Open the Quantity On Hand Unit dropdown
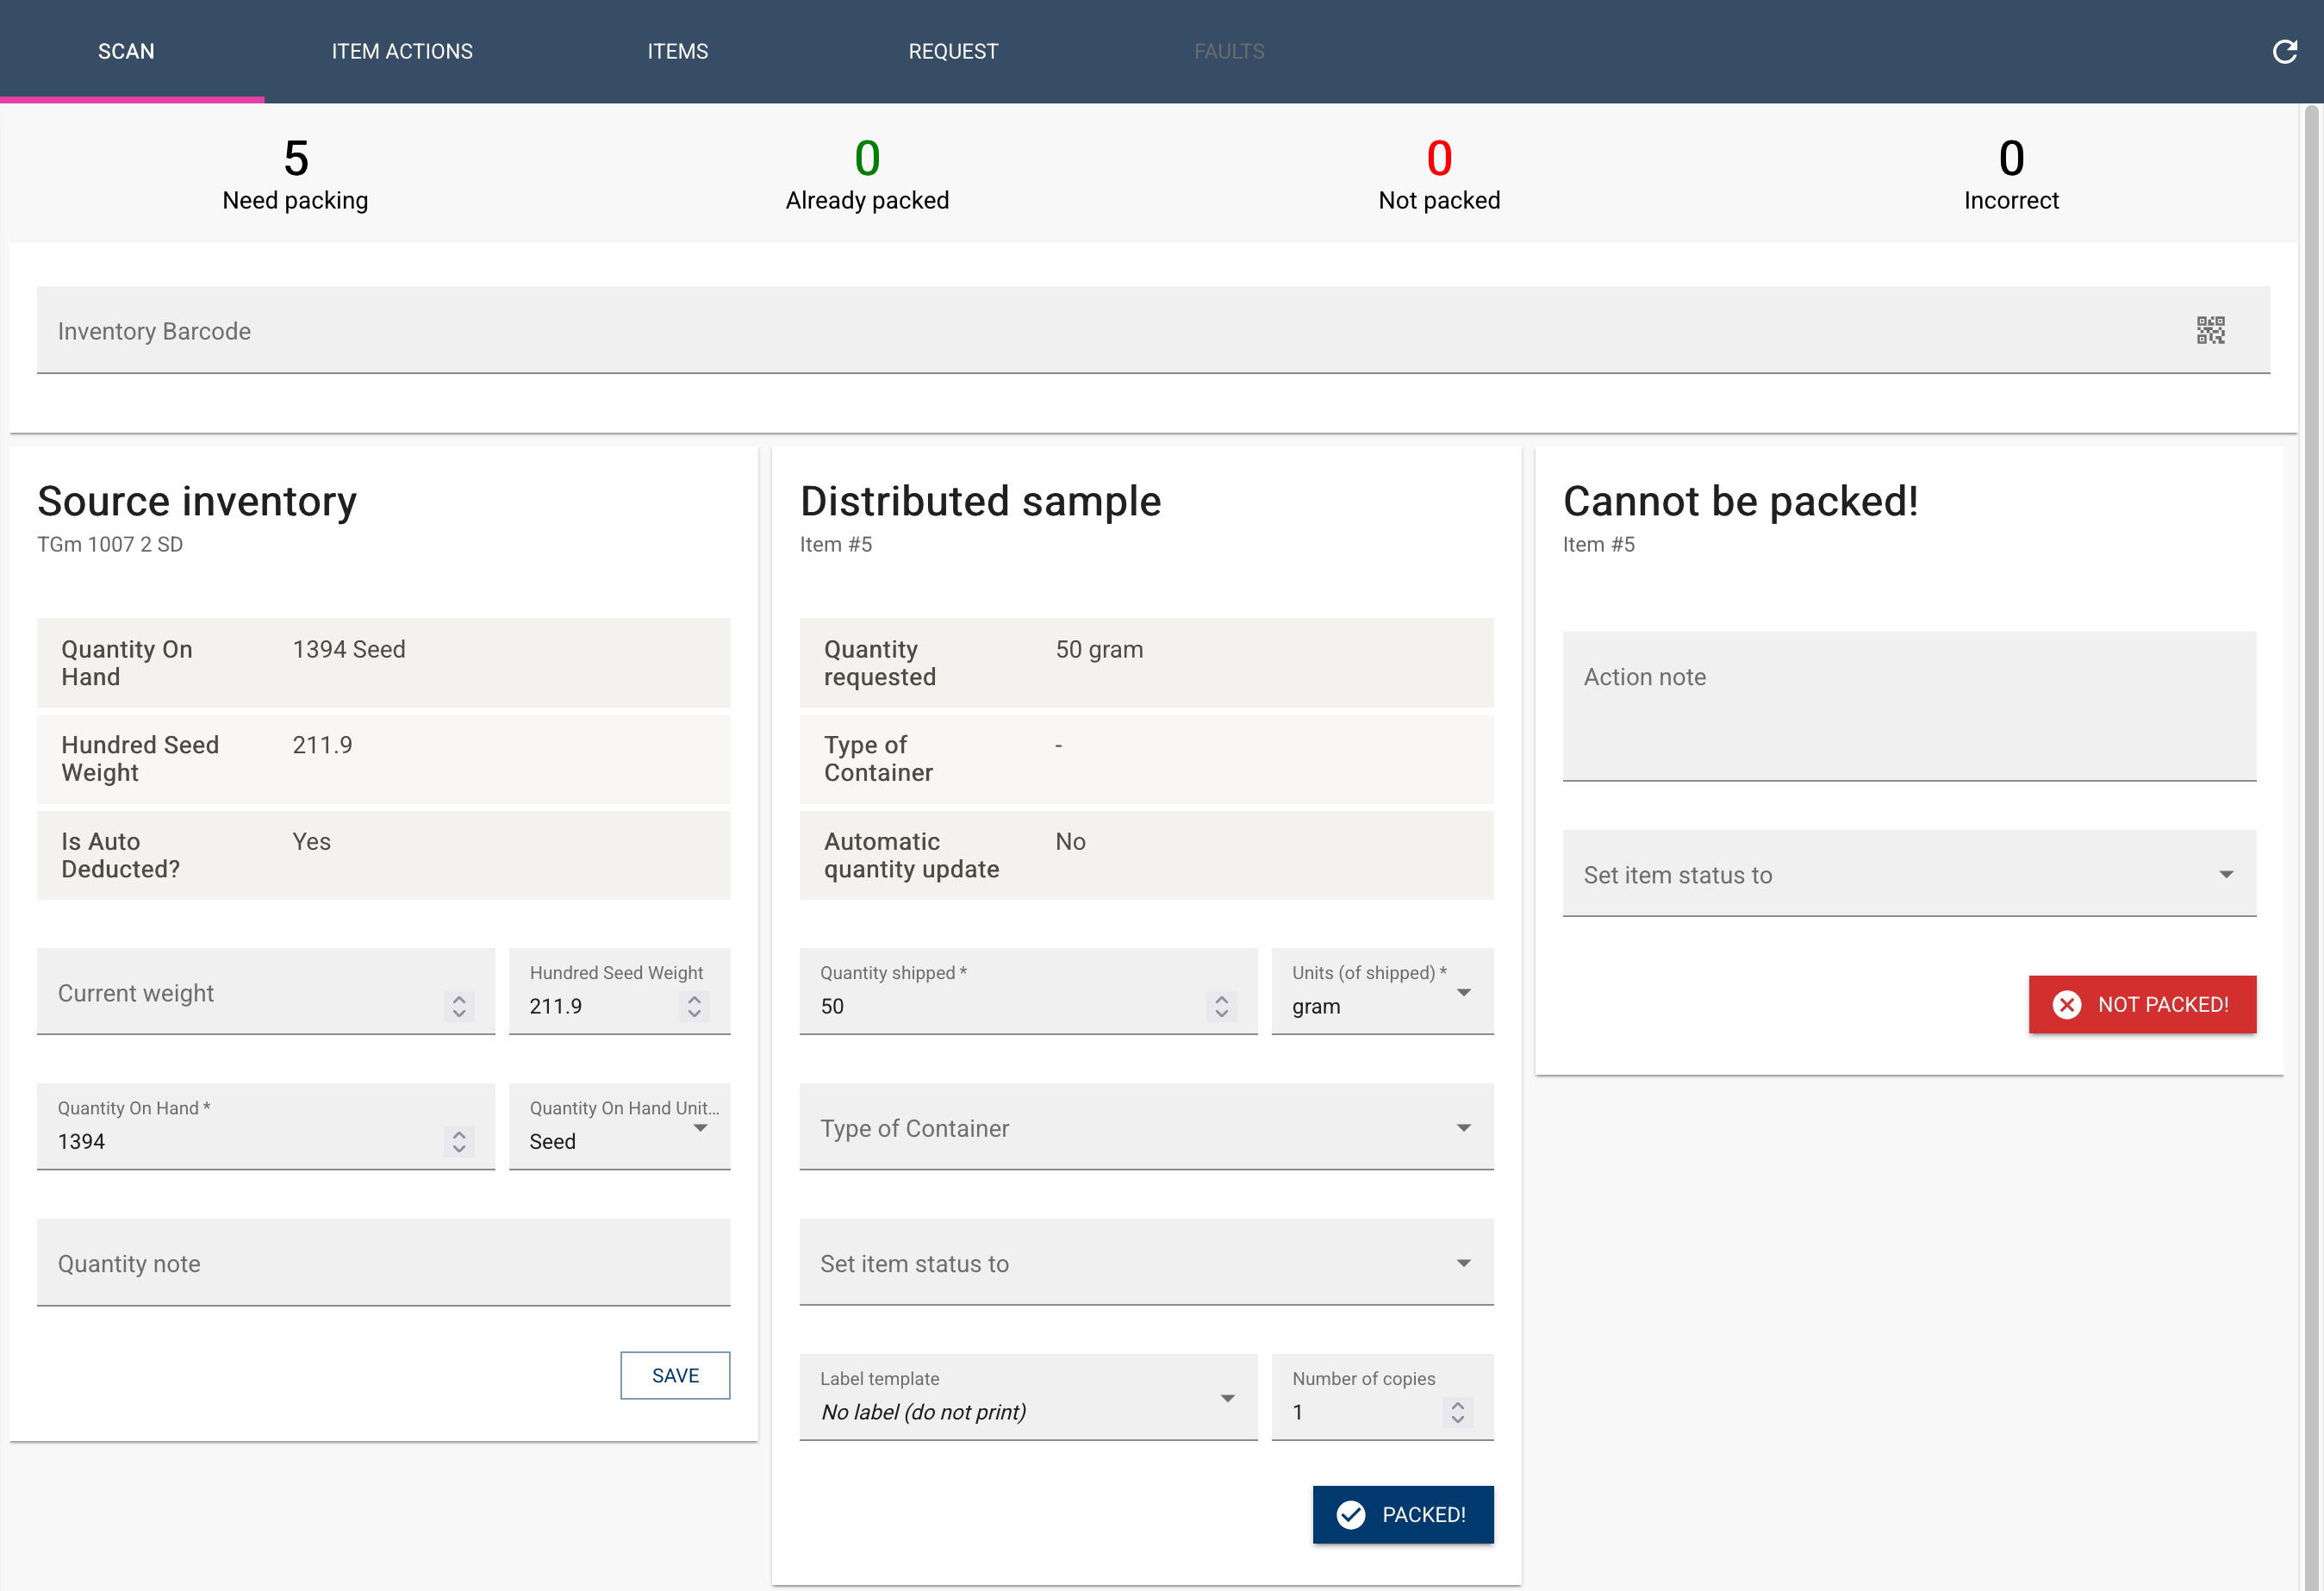This screenshot has height=1591, width=2324. pos(619,1127)
